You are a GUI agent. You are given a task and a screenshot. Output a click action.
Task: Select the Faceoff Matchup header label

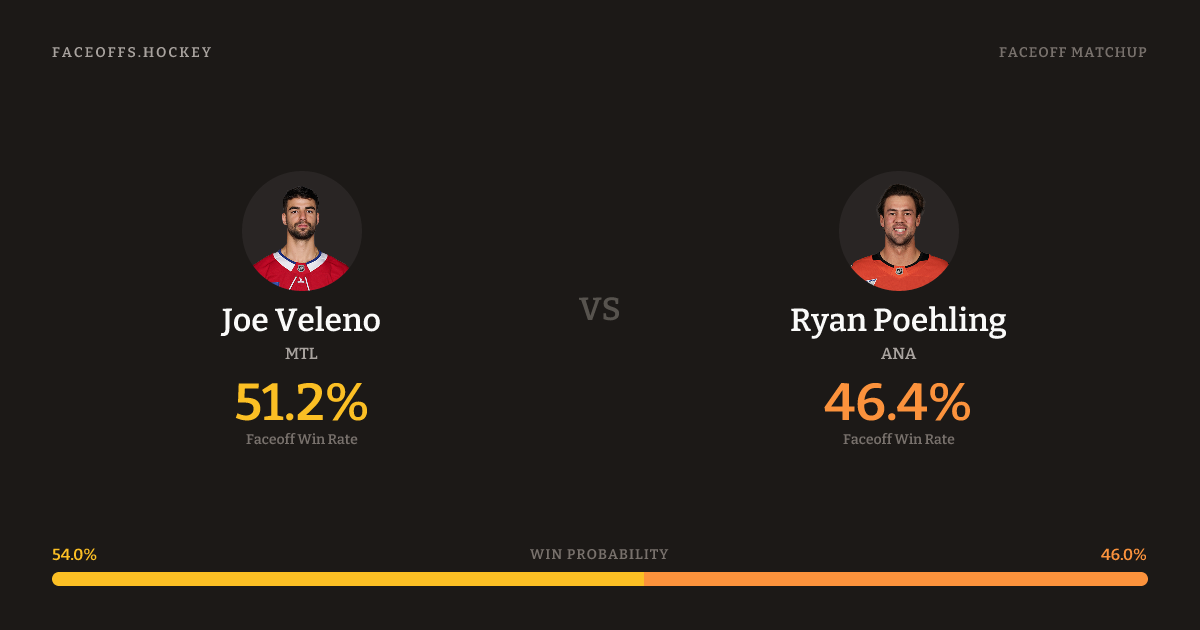tap(1072, 52)
